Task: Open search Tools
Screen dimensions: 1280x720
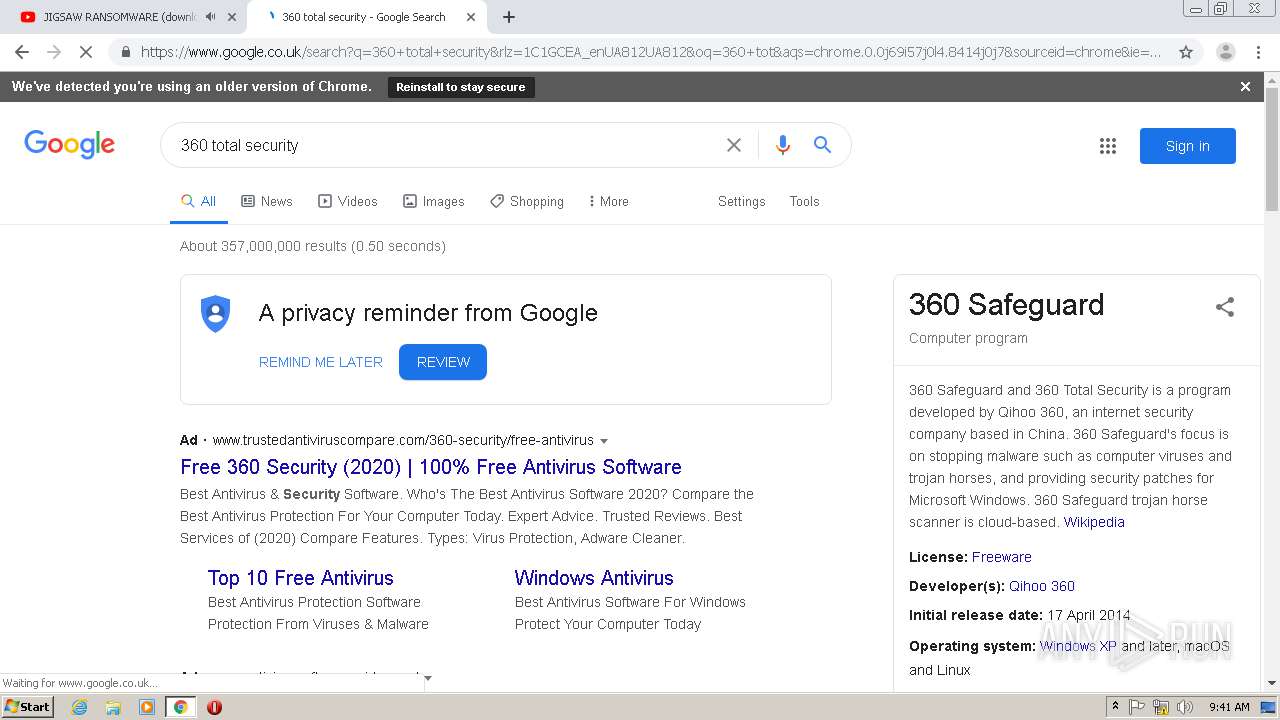Action: coord(804,201)
